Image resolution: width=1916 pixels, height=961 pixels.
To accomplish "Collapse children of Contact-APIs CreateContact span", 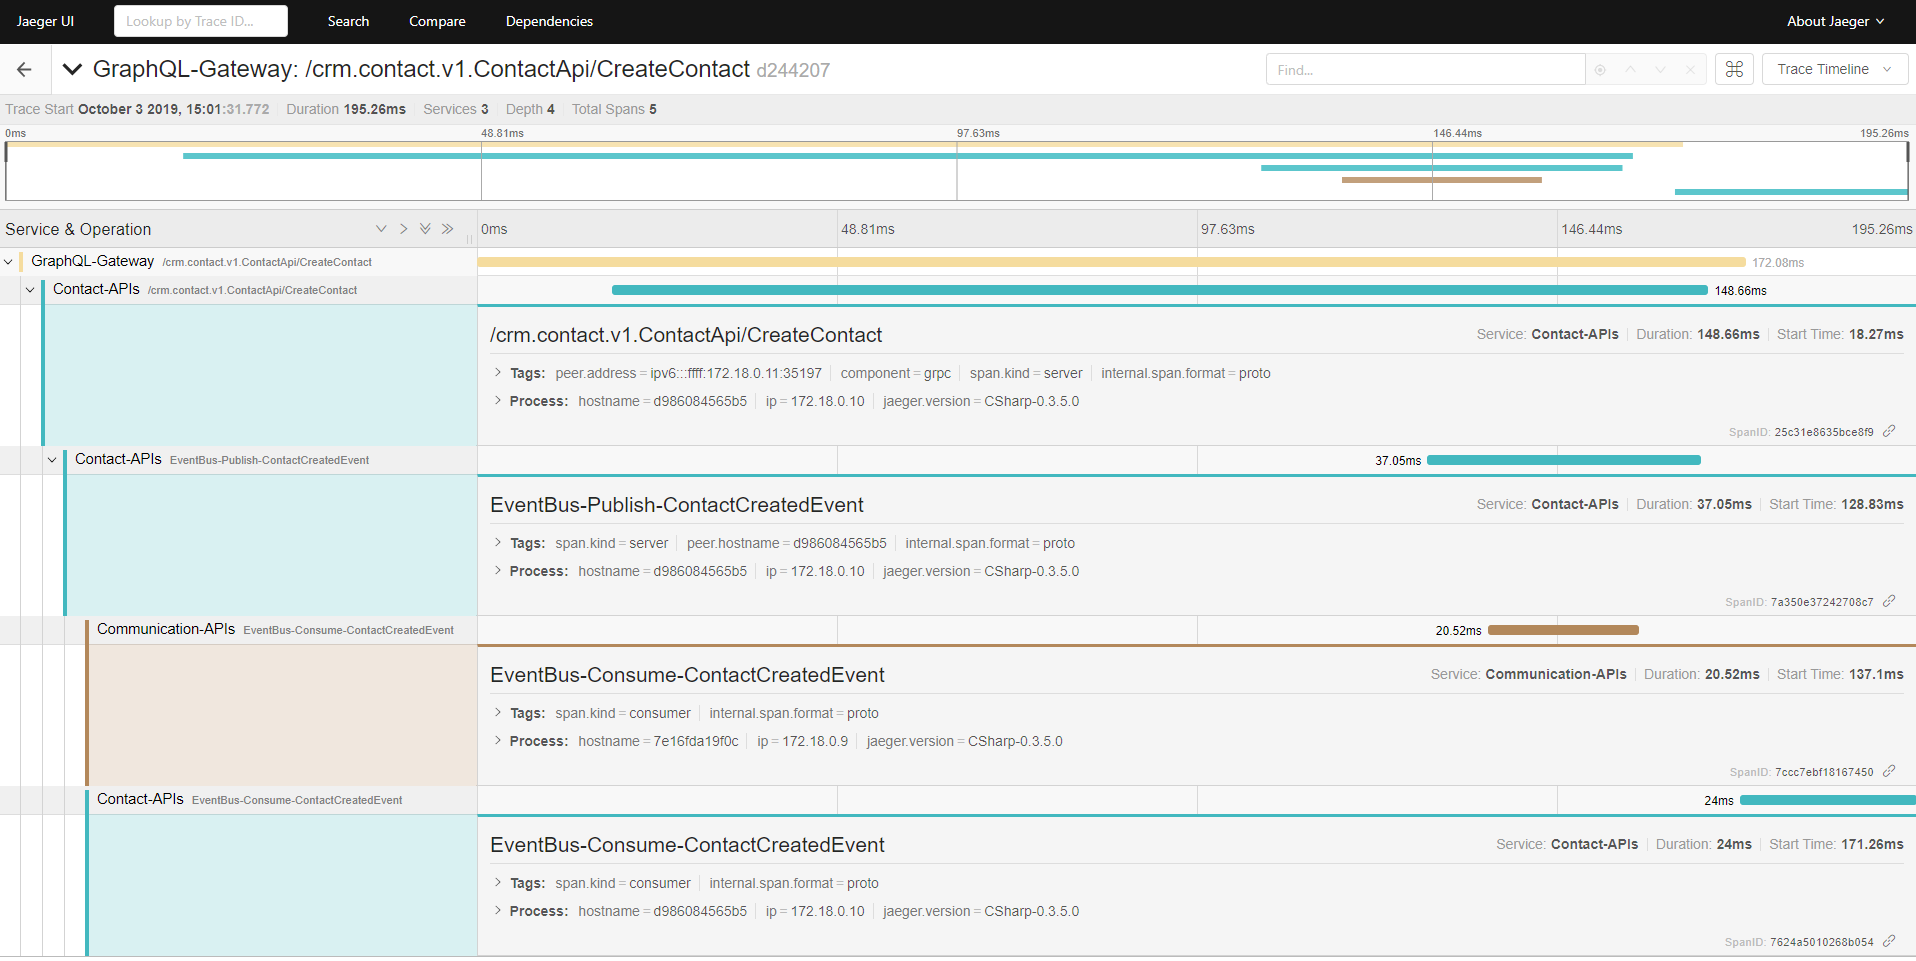I will click(x=30, y=290).
